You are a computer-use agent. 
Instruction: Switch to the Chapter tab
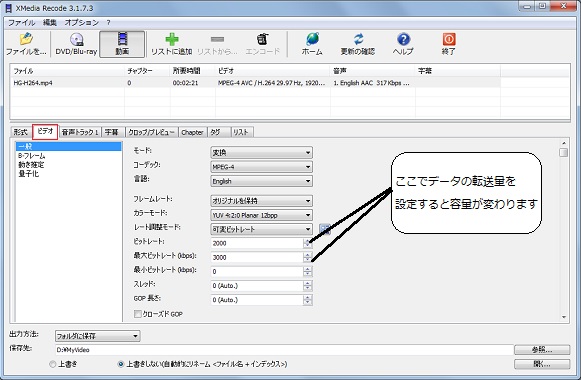[192, 132]
